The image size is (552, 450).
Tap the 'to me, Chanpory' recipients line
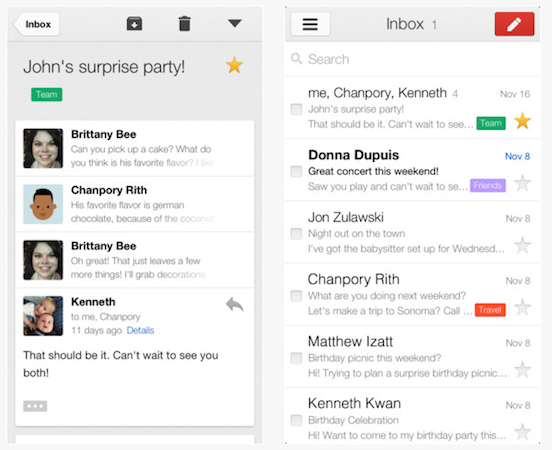(106, 317)
